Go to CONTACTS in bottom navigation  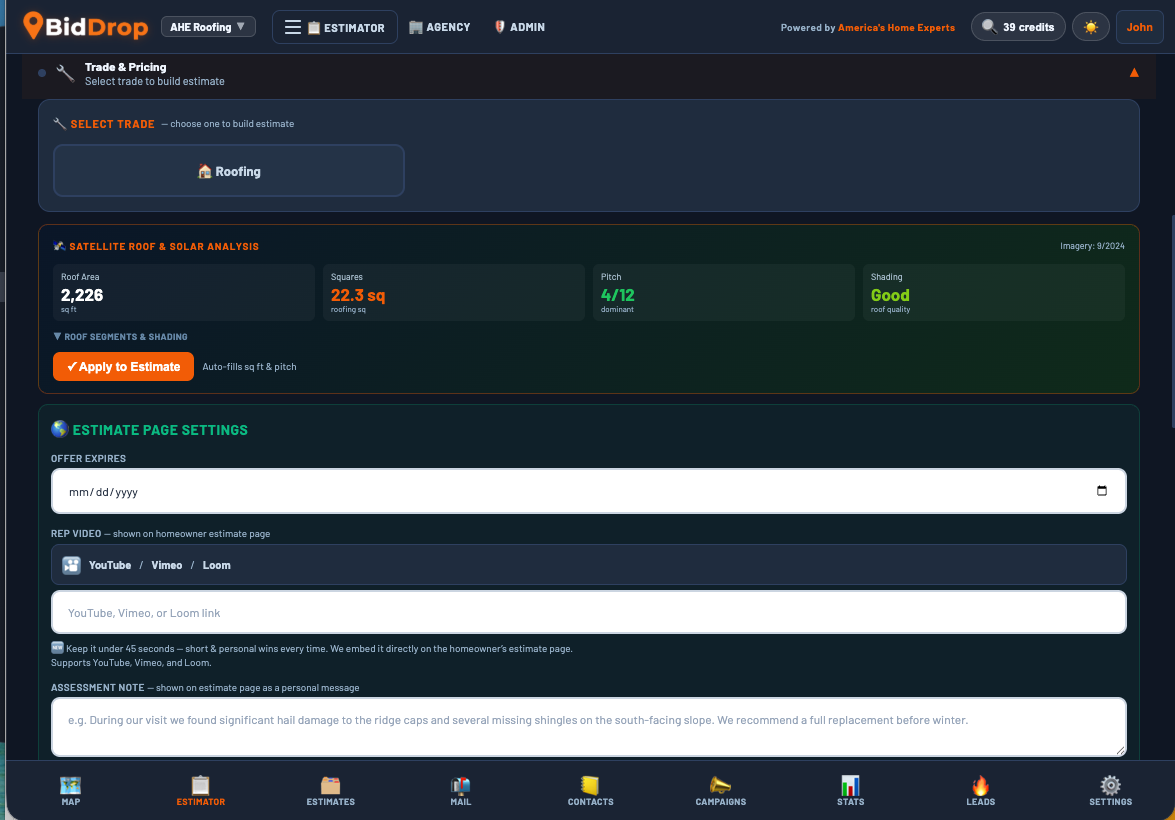590,791
